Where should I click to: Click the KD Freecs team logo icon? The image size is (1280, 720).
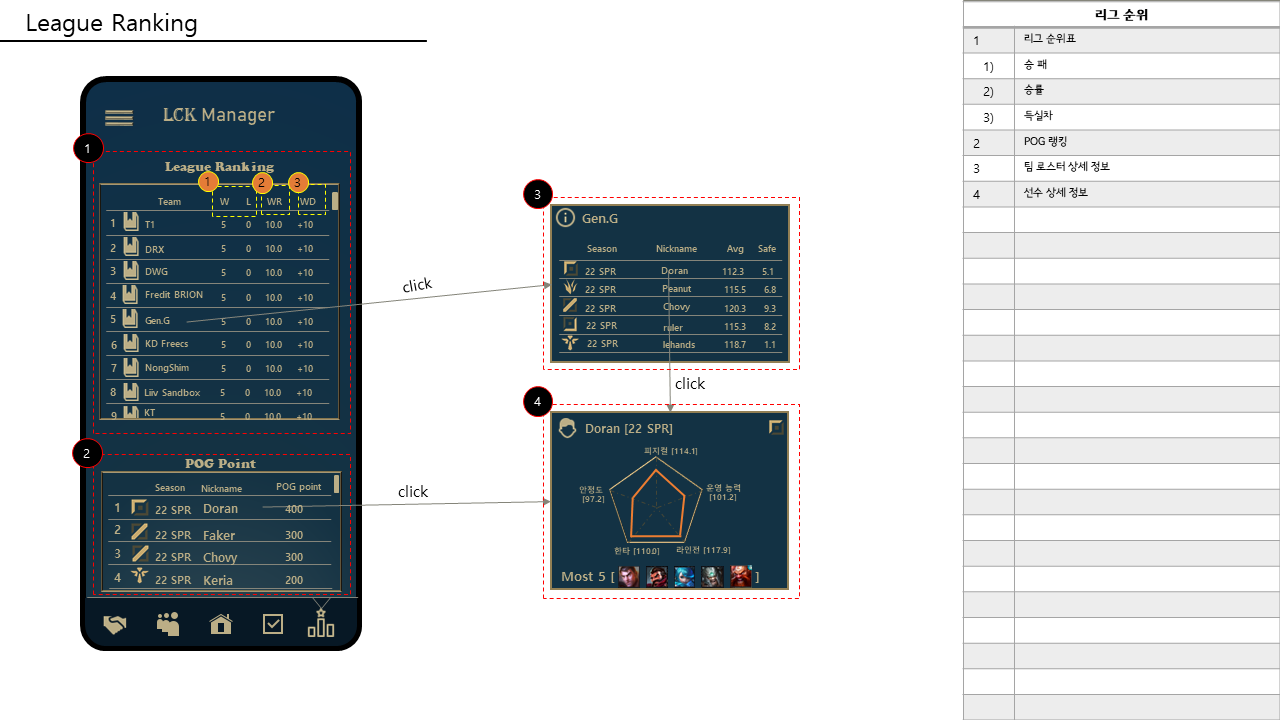[x=131, y=344]
